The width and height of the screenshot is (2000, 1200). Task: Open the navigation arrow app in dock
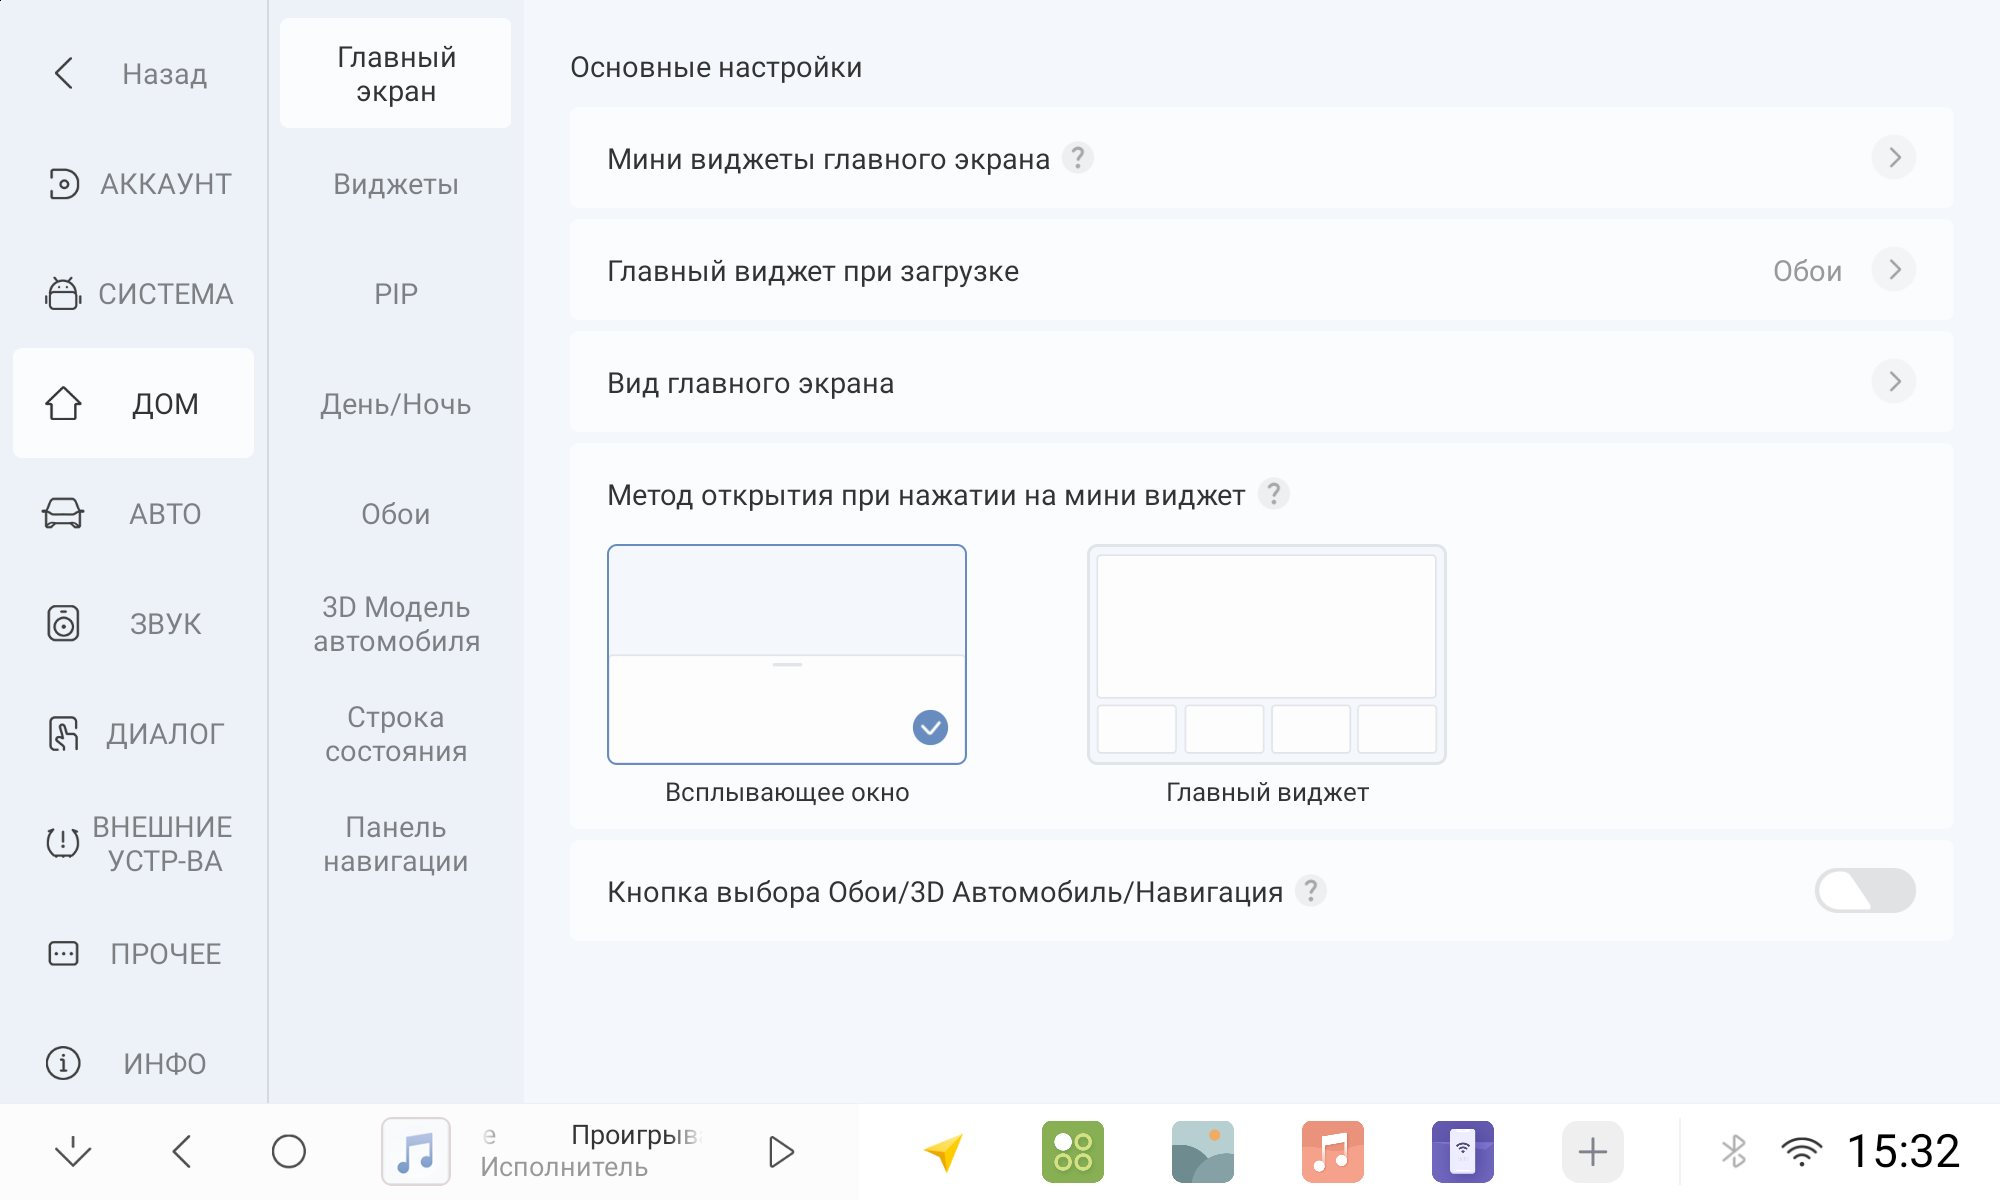(943, 1152)
